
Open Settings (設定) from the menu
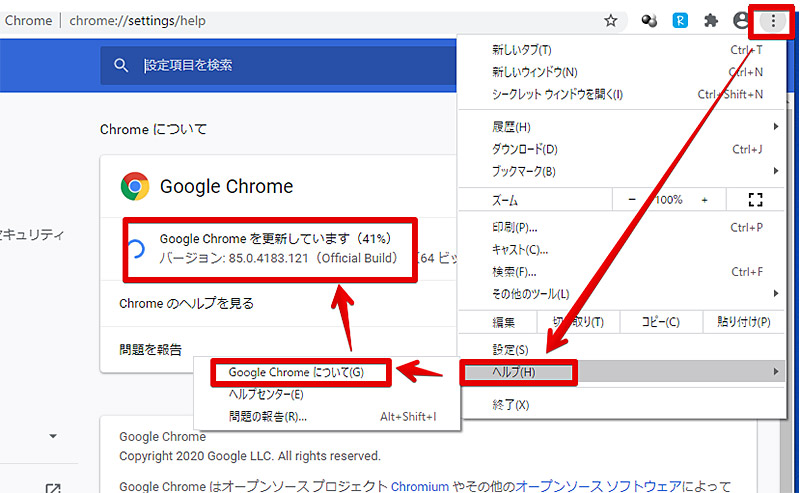click(x=621, y=350)
